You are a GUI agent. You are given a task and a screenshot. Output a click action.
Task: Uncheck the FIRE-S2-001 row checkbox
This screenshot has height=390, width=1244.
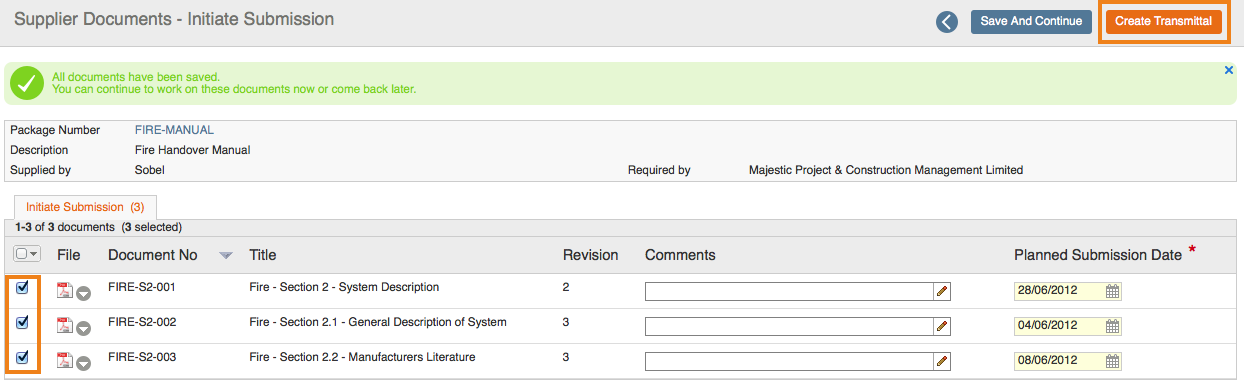point(23,288)
